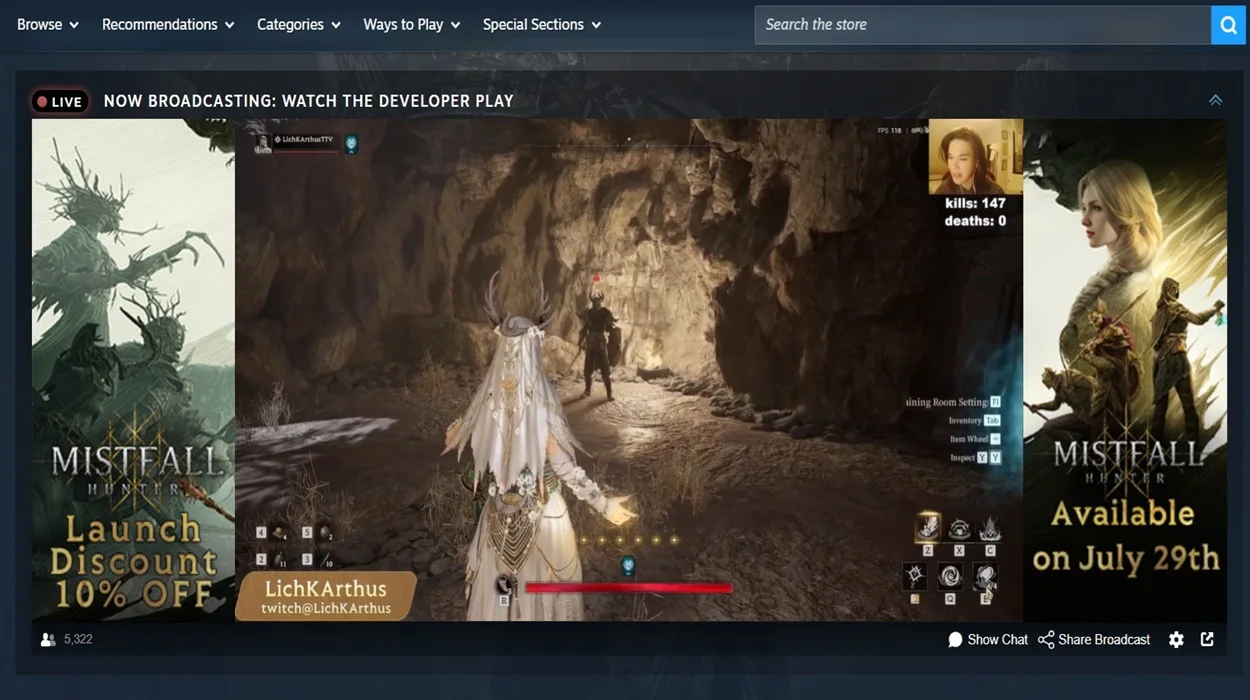This screenshot has width=1250, height=700.
Task: Open the Browse dropdown menu
Action: pyautogui.click(x=48, y=24)
